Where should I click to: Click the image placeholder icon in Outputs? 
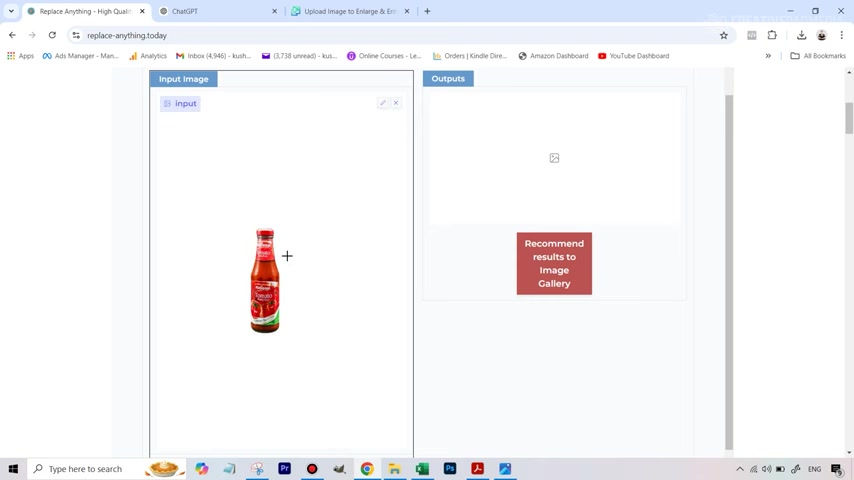coord(554,158)
